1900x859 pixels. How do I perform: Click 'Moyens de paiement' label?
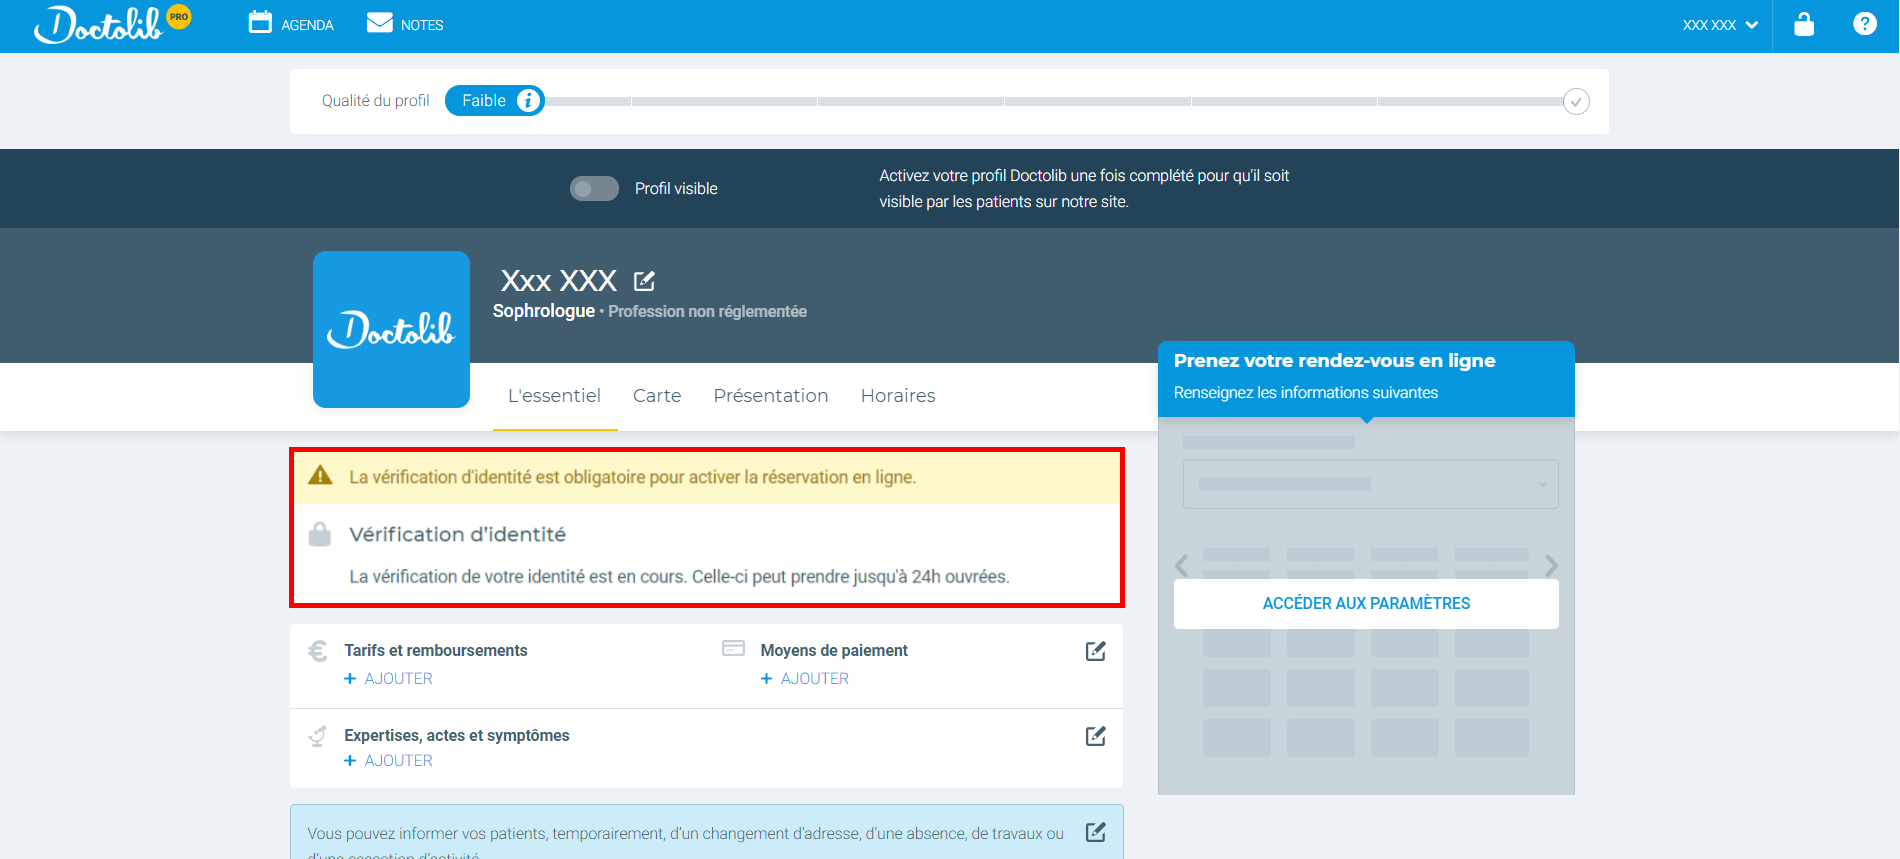tap(834, 651)
